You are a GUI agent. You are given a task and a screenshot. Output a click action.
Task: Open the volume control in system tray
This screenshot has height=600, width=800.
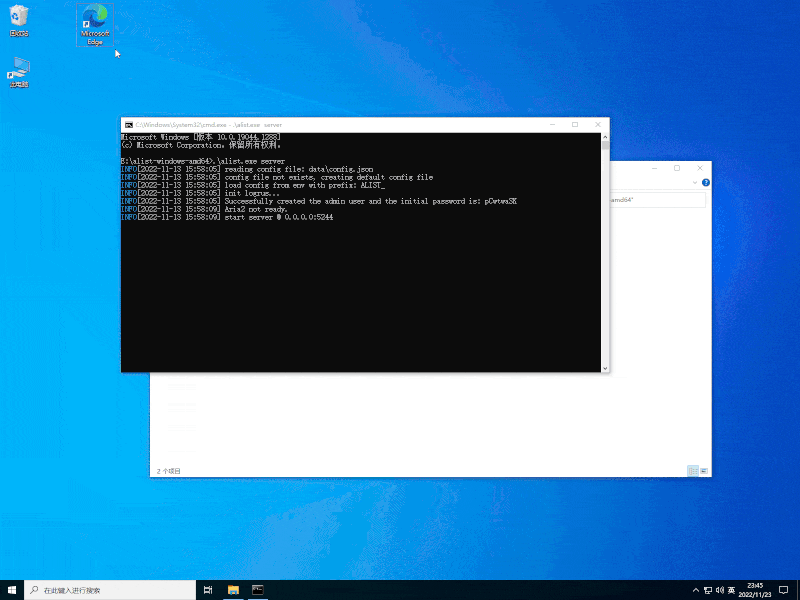(719, 590)
